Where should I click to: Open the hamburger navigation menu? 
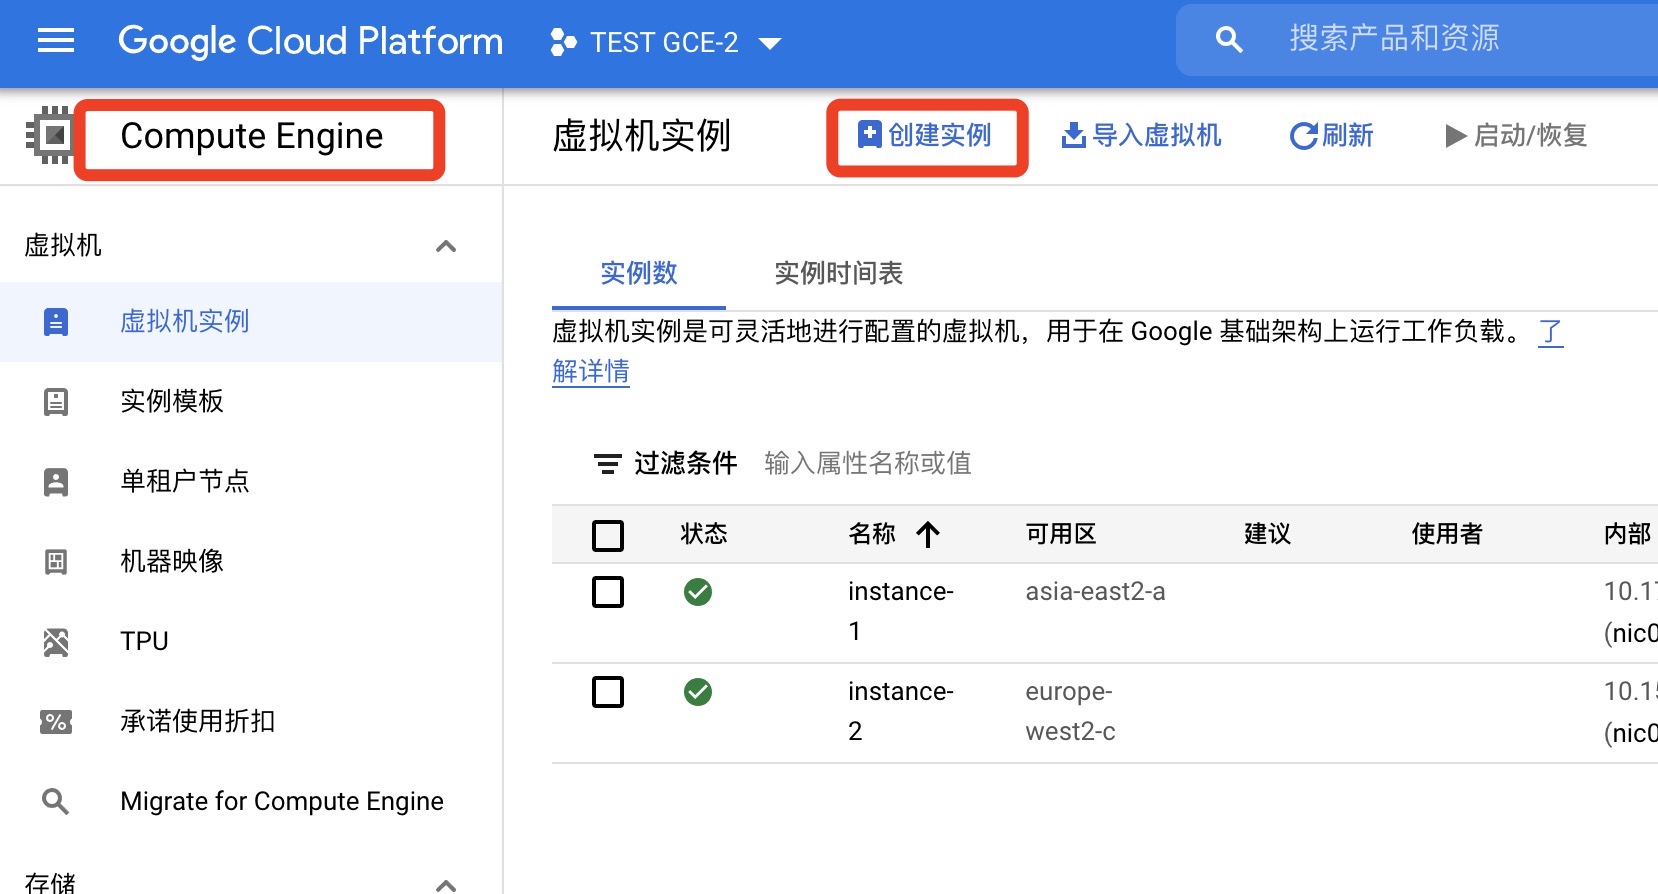[56, 41]
